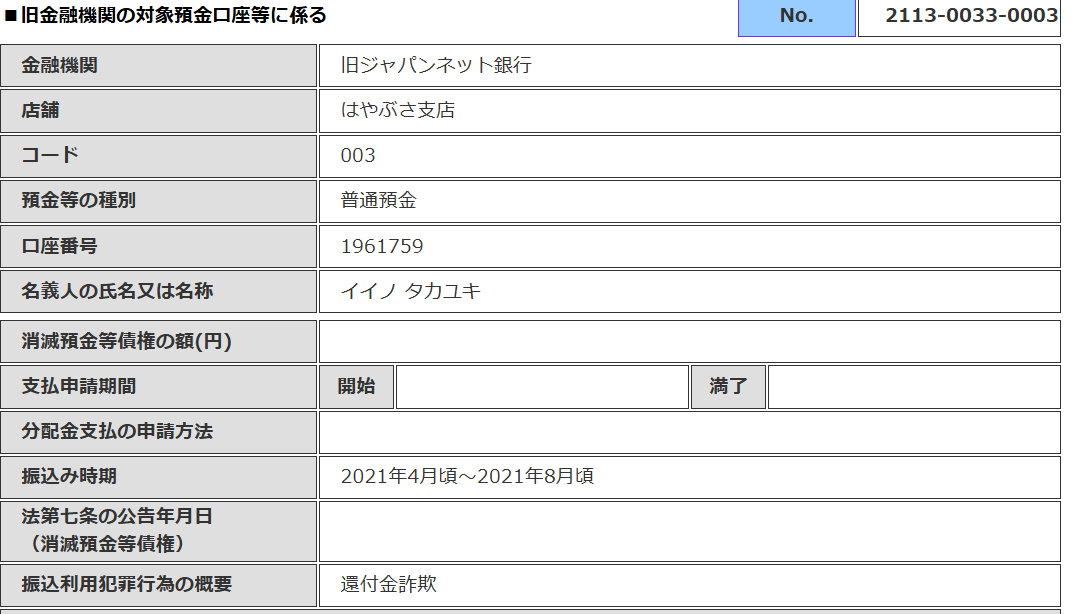Screen dimensions: 1080x614
Task: Select the deposit type 普通預金
Action: point(378,201)
